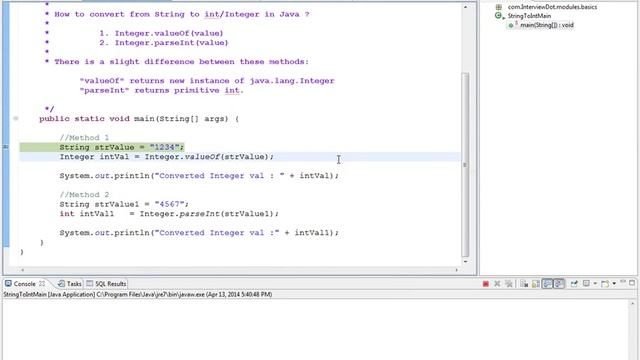Click the package icon in Outline
The width and height of the screenshot is (640, 360).
pyautogui.click(x=499, y=7)
